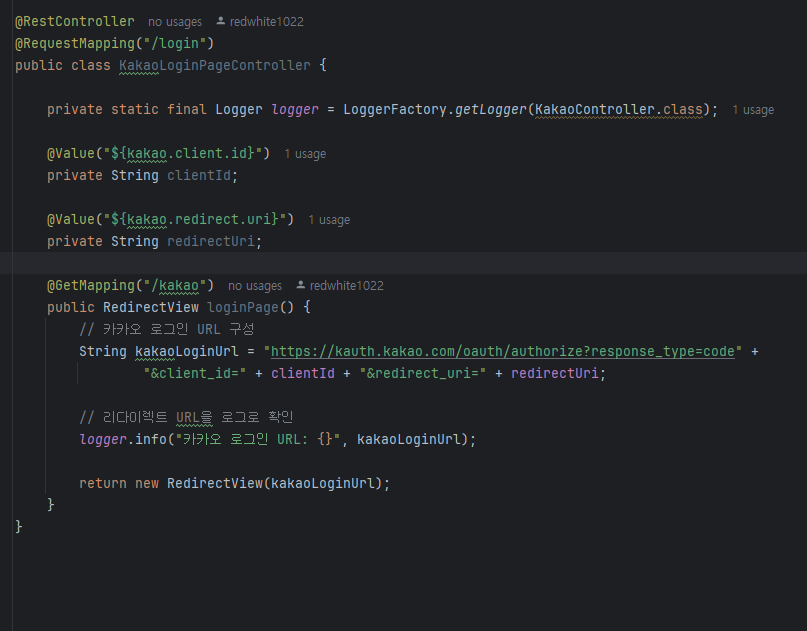The height and width of the screenshot is (631, 807).
Task: Click the author icon beside redwhite1022 on loginPage
Action: [x=301, y=285]
